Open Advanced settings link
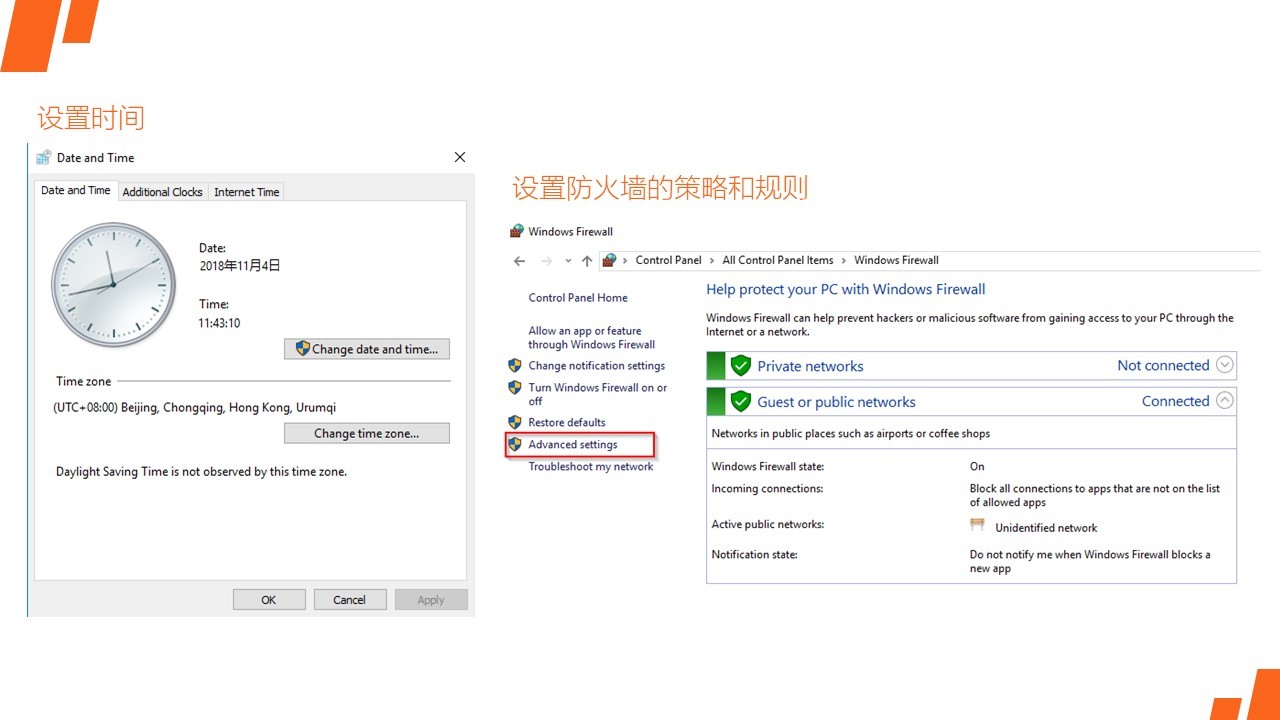Screen dimensions: 1280x720 point(573,444)
